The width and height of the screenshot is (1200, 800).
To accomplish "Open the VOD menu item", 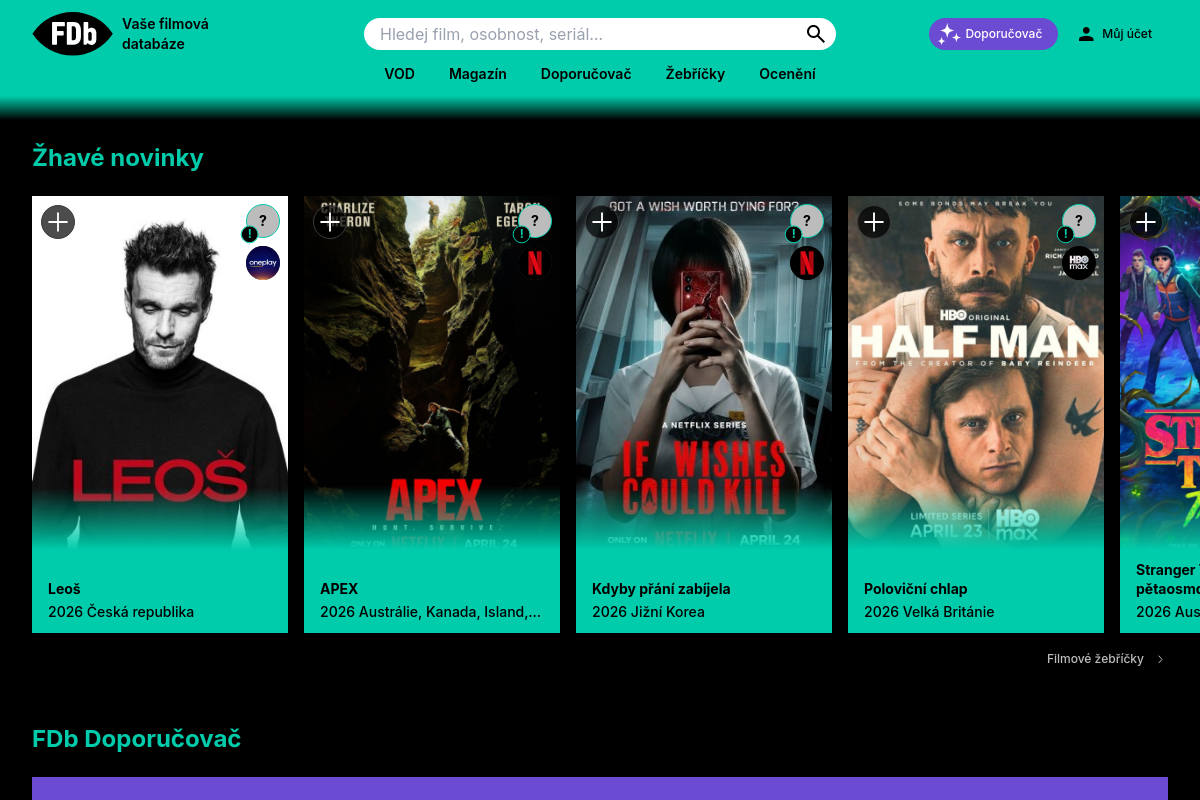I will 399,74.
